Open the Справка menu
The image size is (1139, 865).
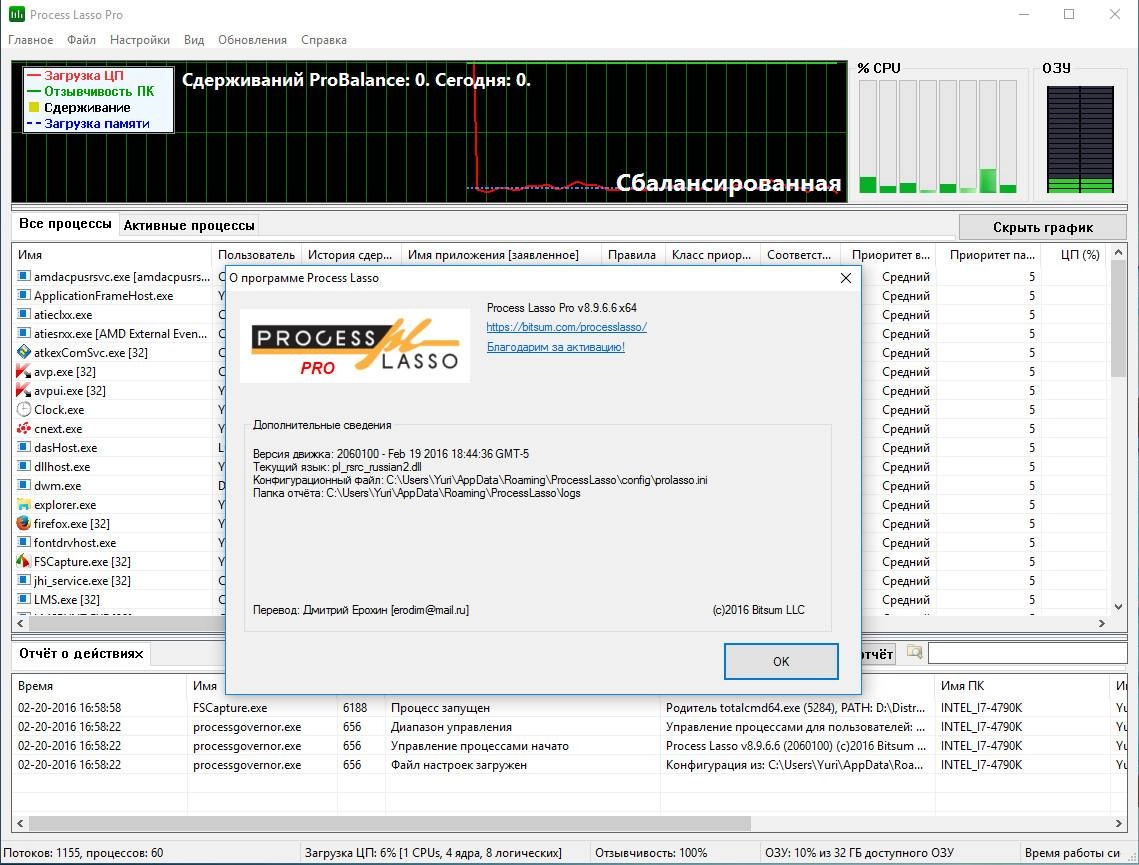click(x=323, y=40)
